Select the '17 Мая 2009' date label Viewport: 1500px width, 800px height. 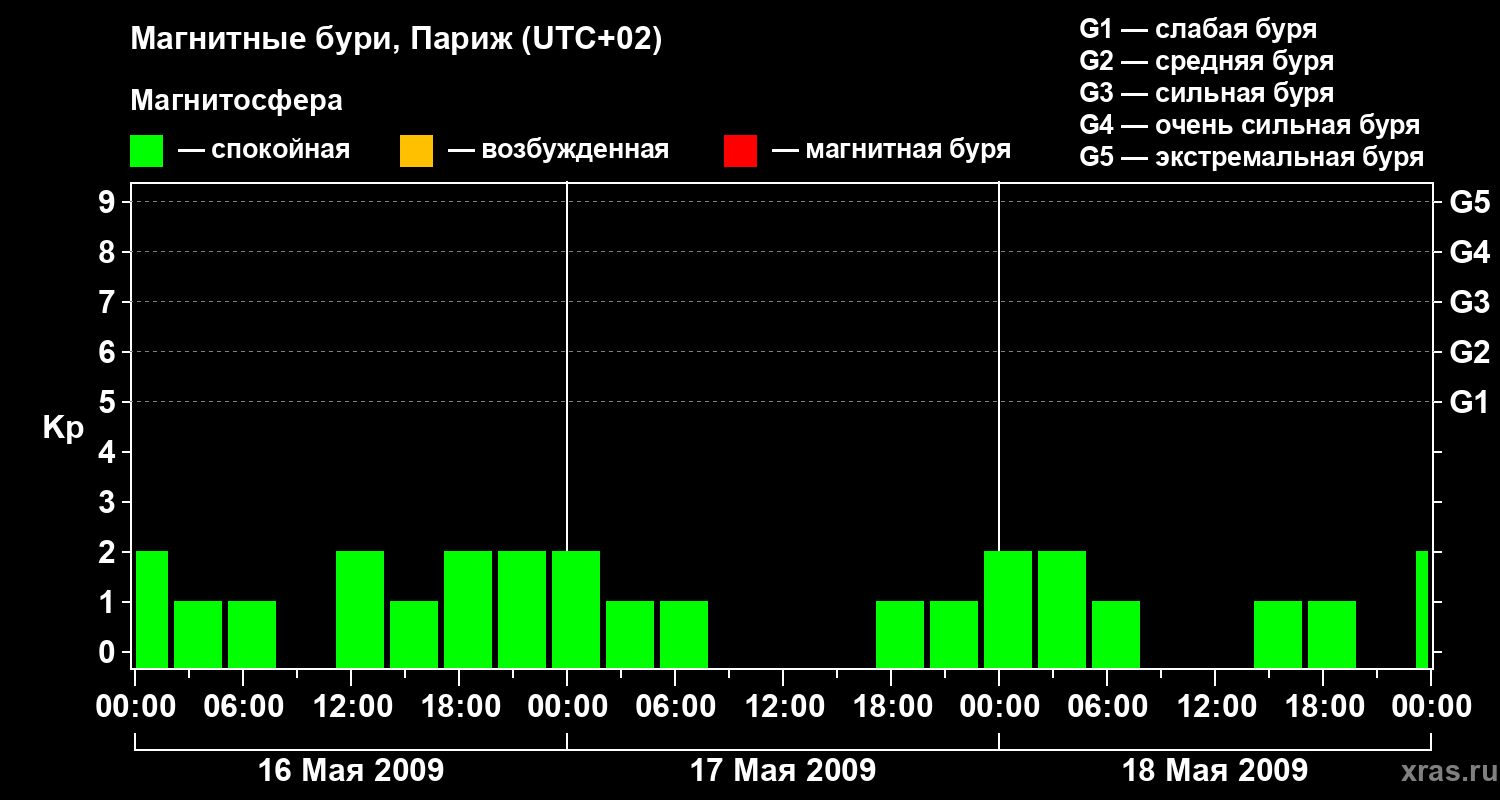click(x=783, y=771)
